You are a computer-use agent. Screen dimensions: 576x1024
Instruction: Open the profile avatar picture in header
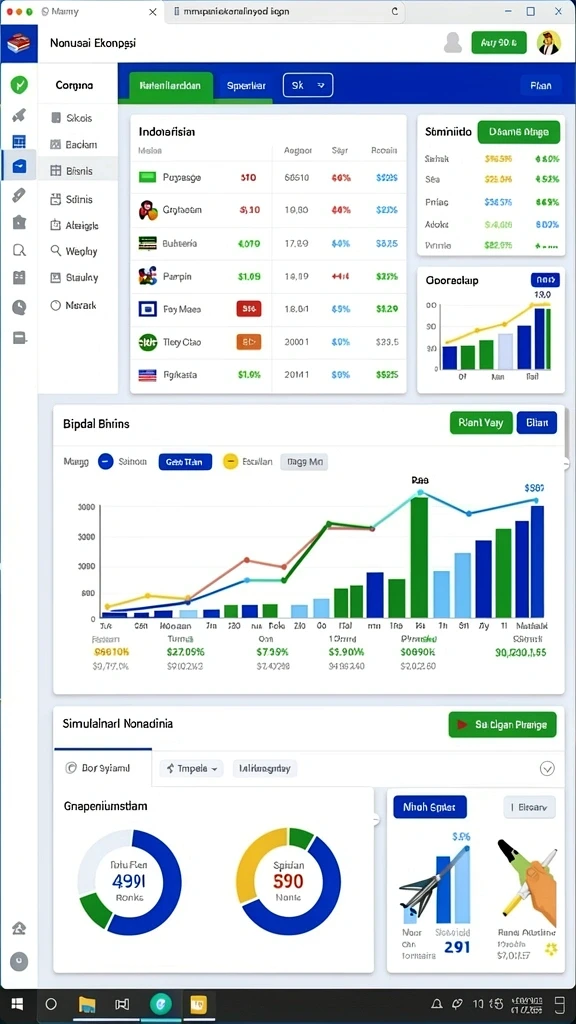click(549, 42)
